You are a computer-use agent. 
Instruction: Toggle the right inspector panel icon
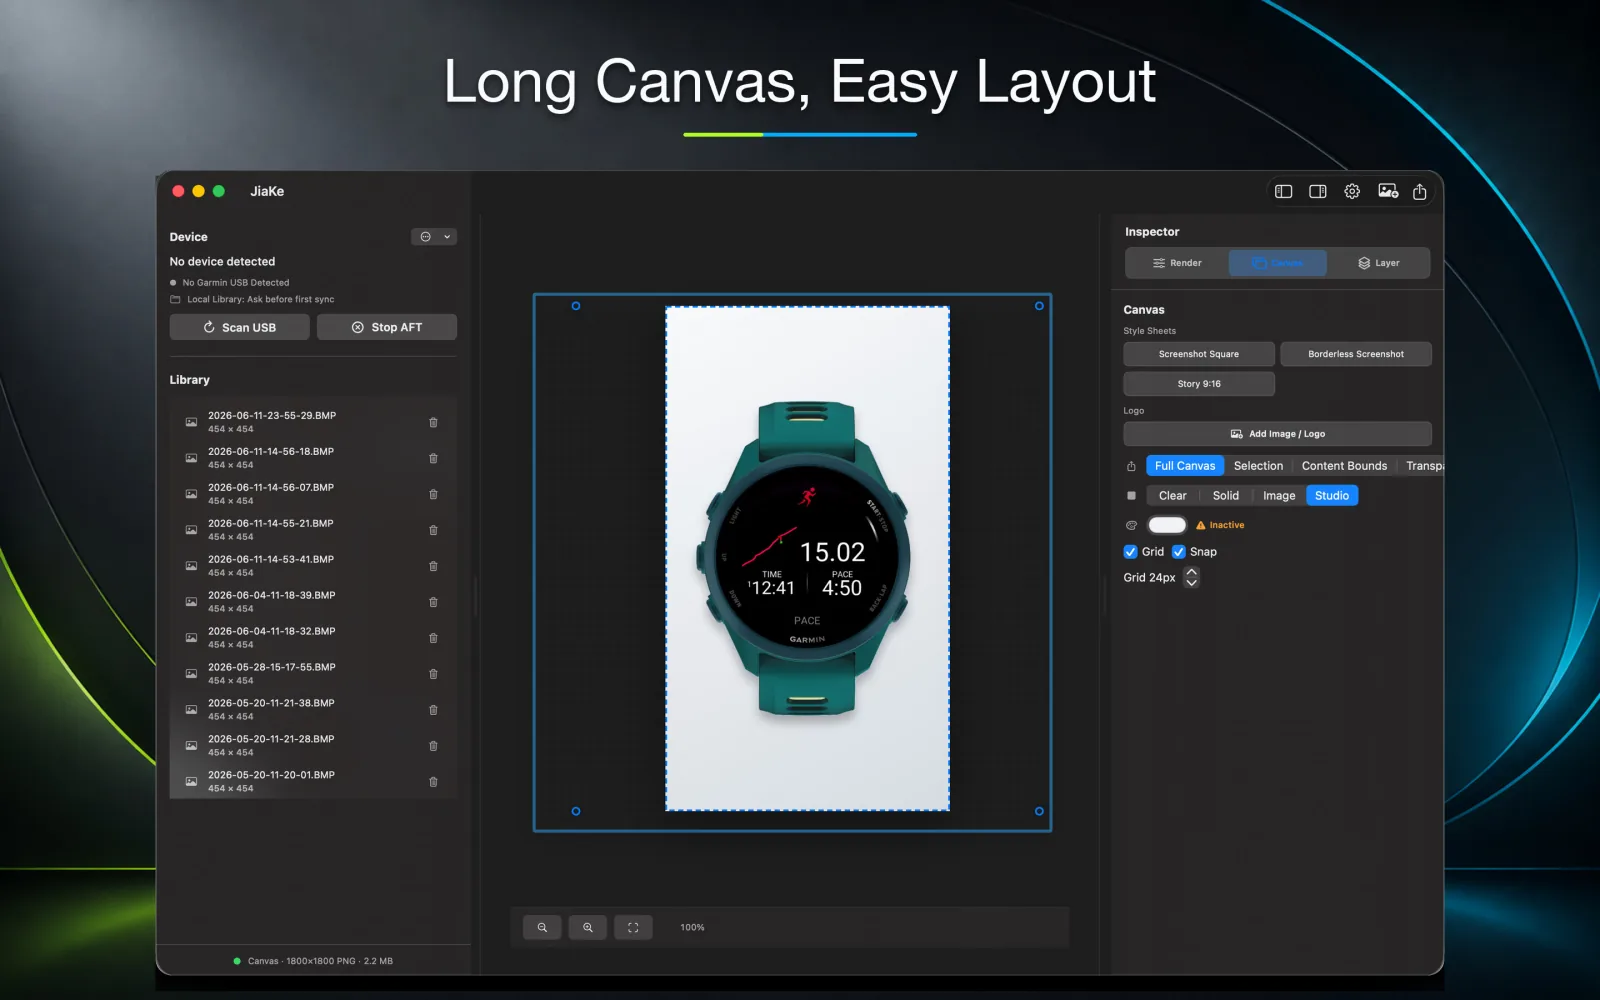[1318, 191]
